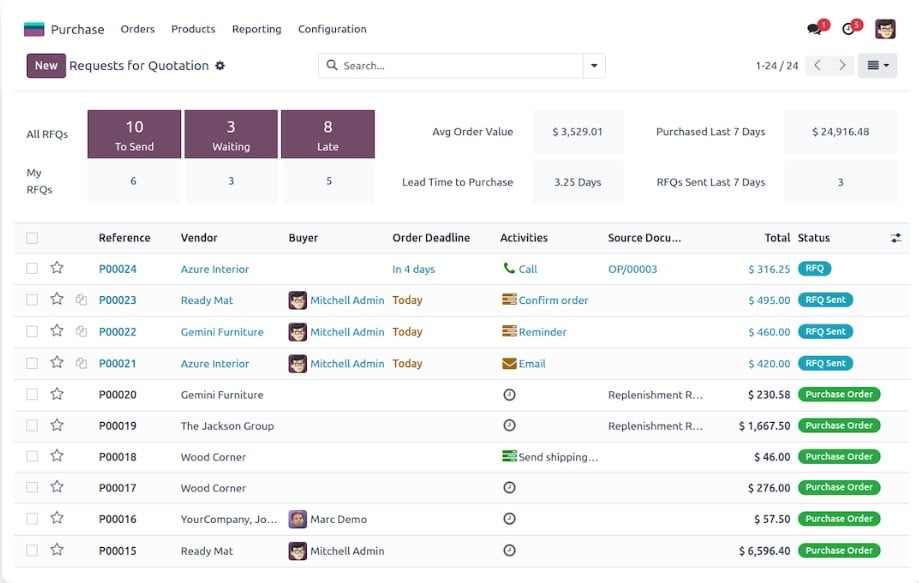The width and height of the screenshot is (919, 583).
Task: Click the Purchase app logo icon
Action: tap(34, 29)
